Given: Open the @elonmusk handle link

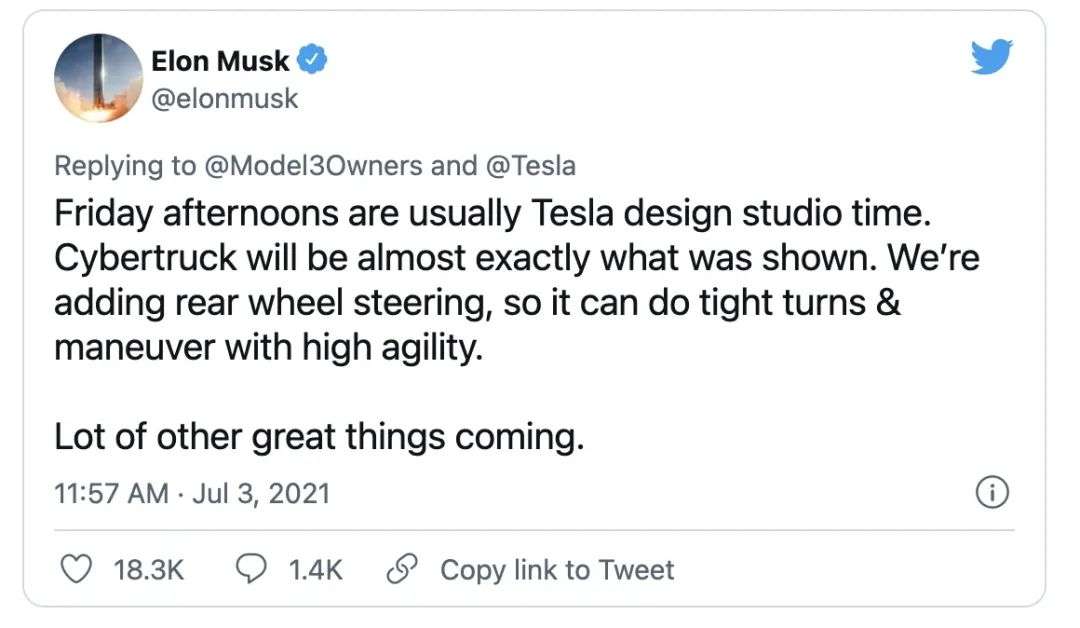Looking at the screenshot, I should (224, 99).
